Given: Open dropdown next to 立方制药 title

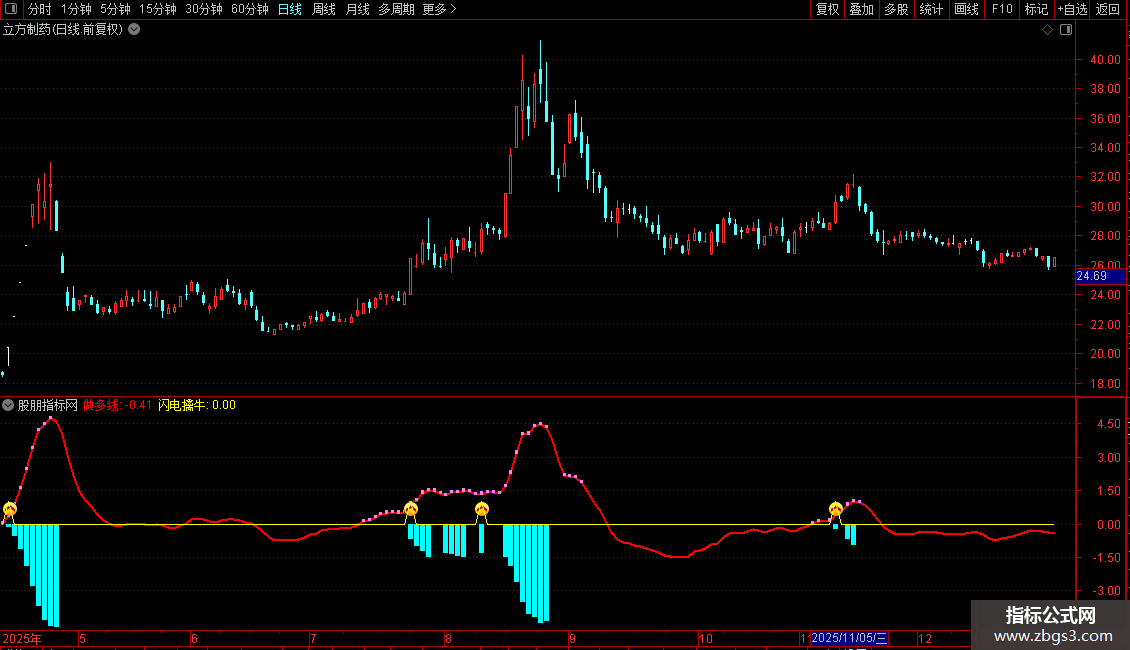Looking at the screenshot, I should click(x=134, y=30).
